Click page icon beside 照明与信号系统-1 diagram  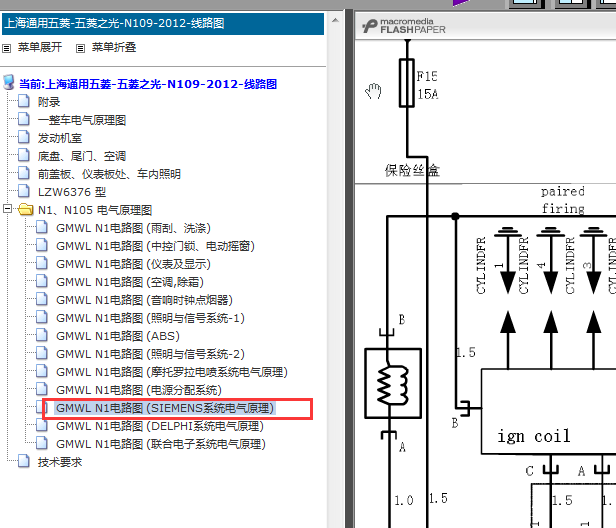click(x=42, y=317)
